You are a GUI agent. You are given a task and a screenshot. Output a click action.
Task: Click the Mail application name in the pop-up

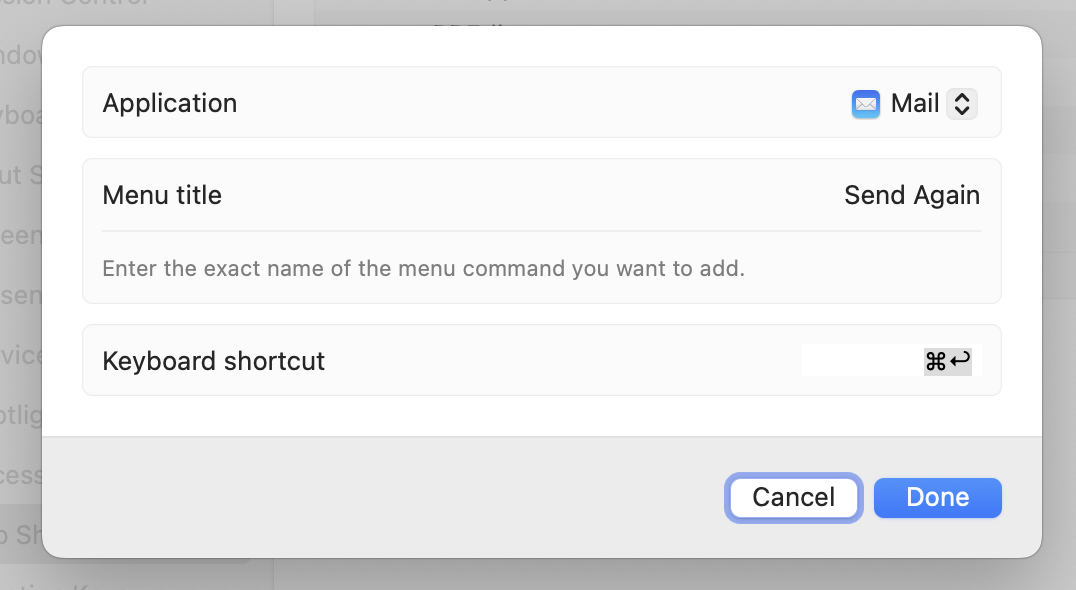click(x=915, y=104)
